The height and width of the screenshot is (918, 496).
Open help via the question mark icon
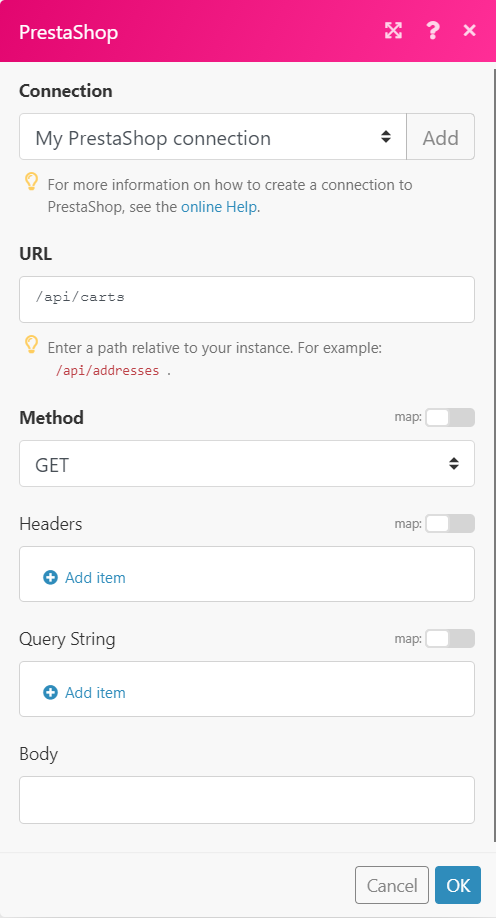coord(432,31)
